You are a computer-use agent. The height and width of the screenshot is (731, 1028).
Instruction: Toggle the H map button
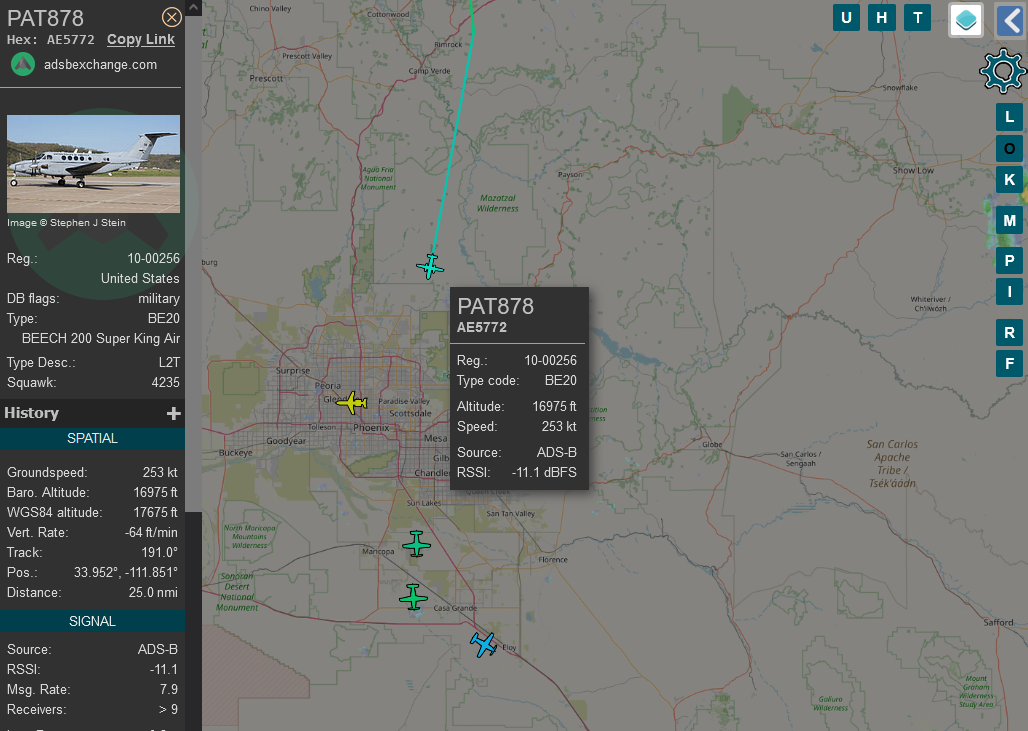click(x=882, y=18)
